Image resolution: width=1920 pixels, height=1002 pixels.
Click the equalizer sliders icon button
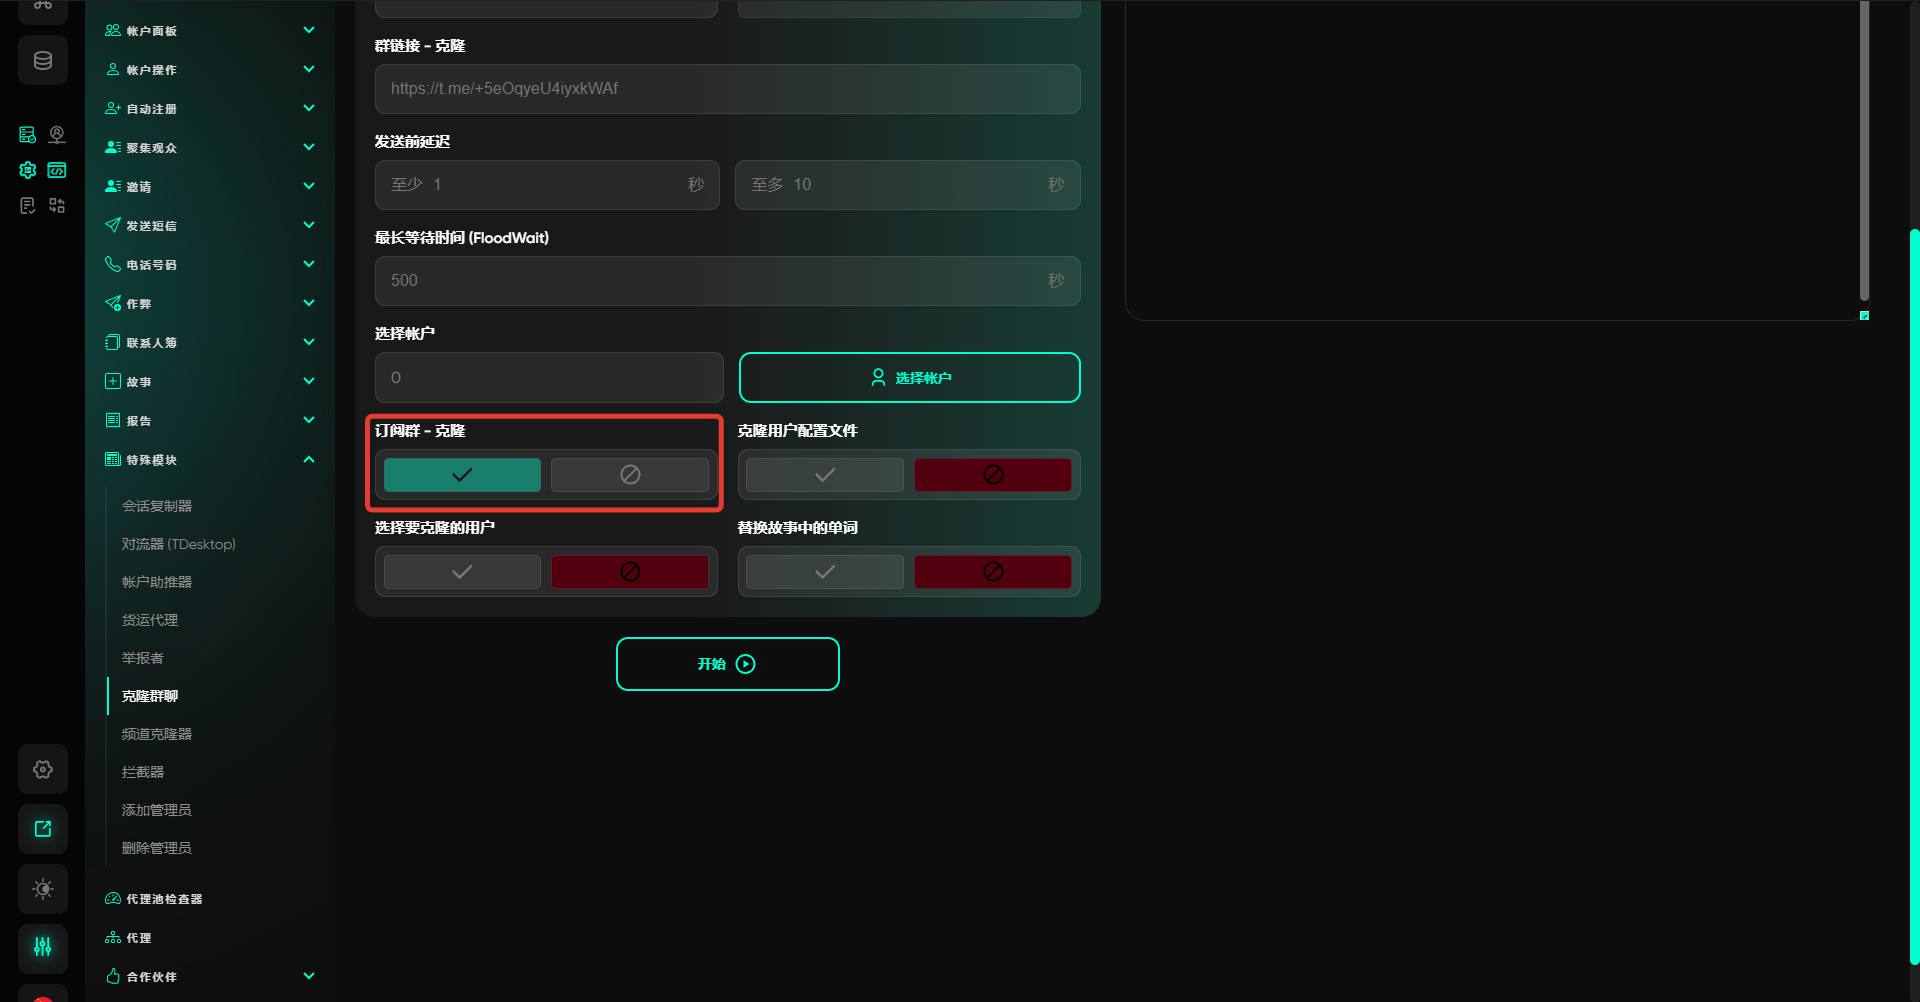click(x=43, y=947)
